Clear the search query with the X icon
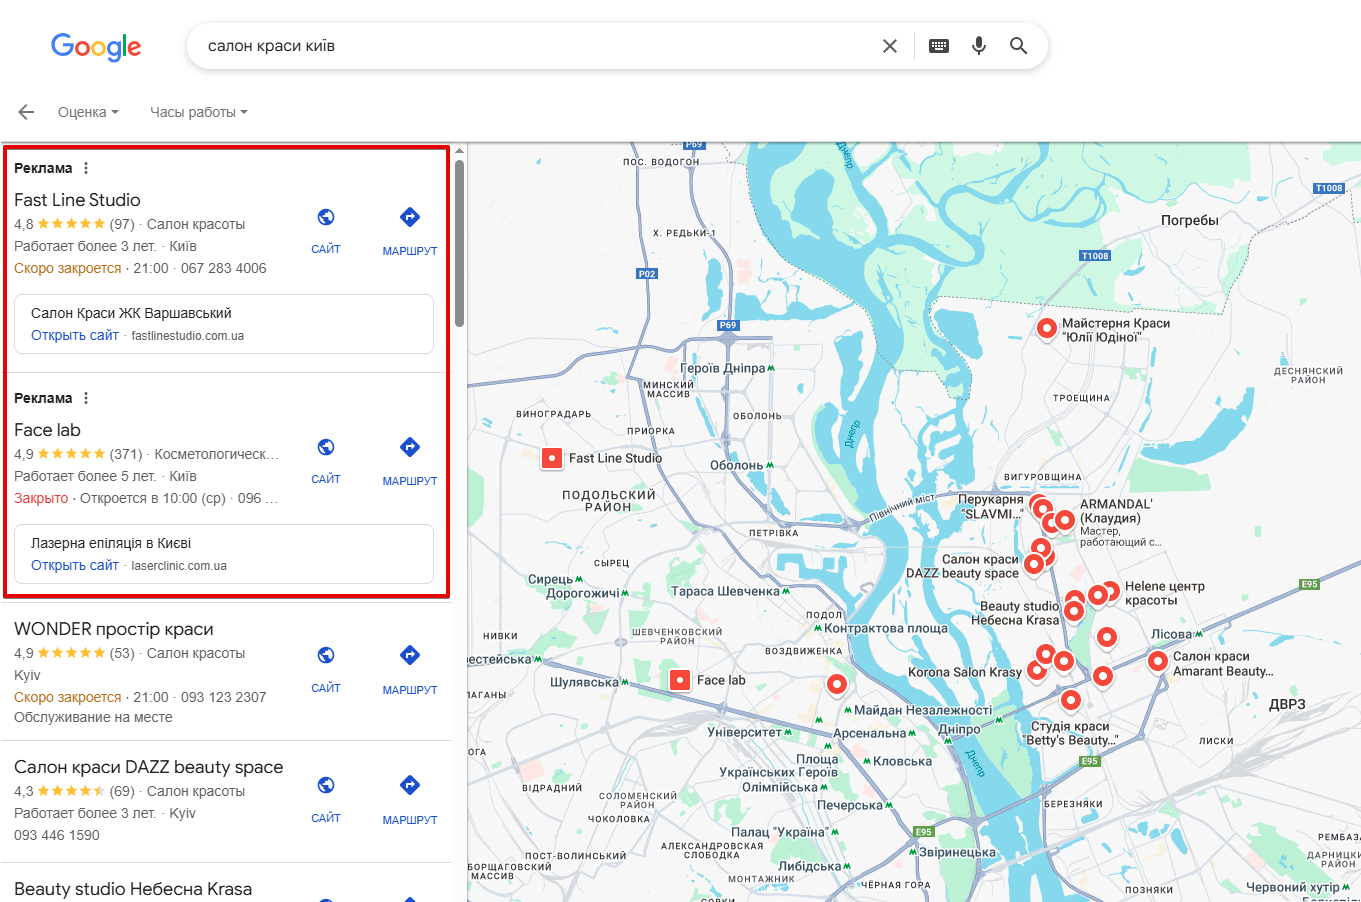1361x902 pixels. coord(889,45)
